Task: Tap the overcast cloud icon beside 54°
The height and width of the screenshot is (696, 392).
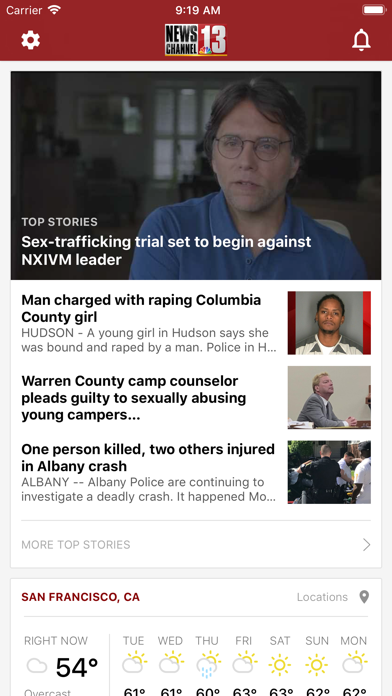Action: tap(36, 666)
